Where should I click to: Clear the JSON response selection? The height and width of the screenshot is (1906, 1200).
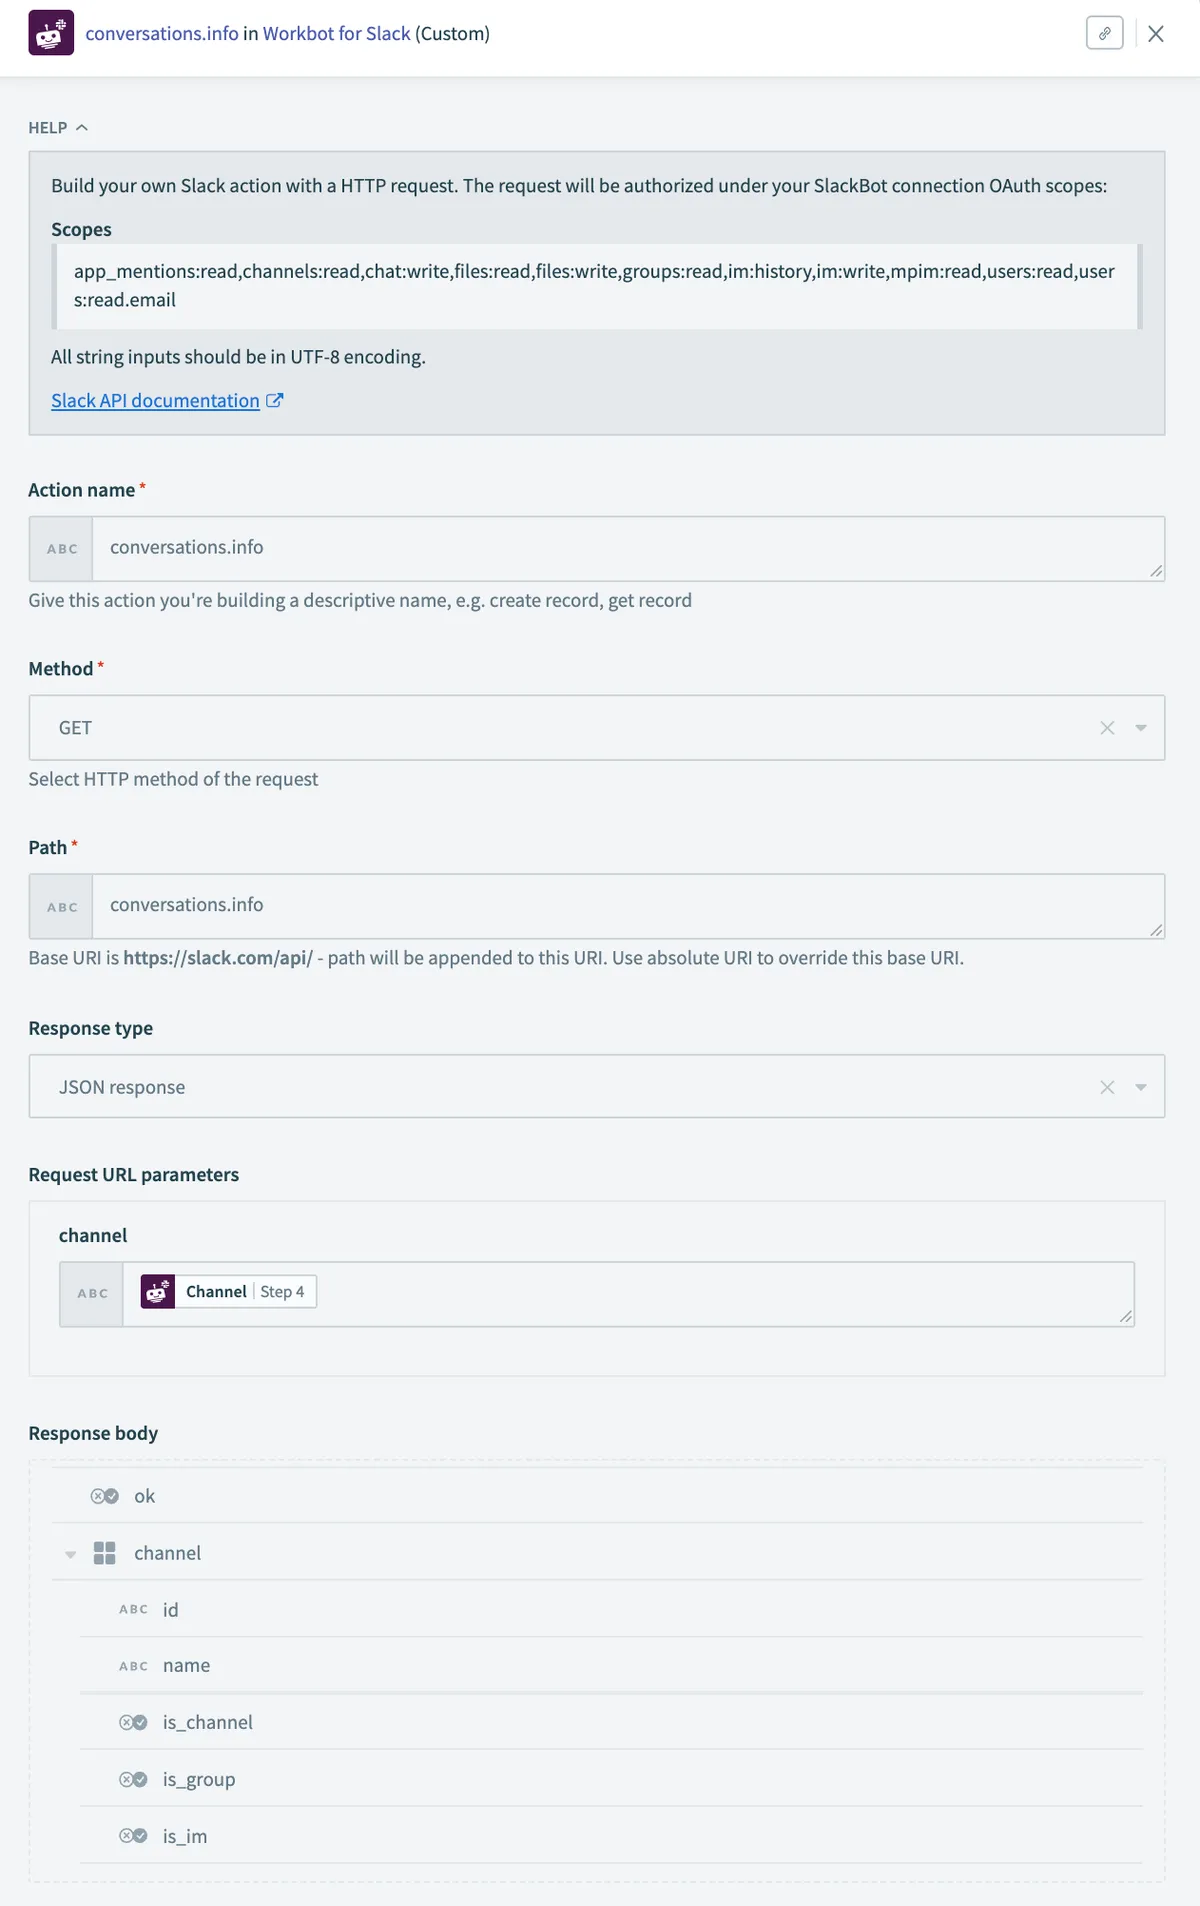tap(1107, 1087)
